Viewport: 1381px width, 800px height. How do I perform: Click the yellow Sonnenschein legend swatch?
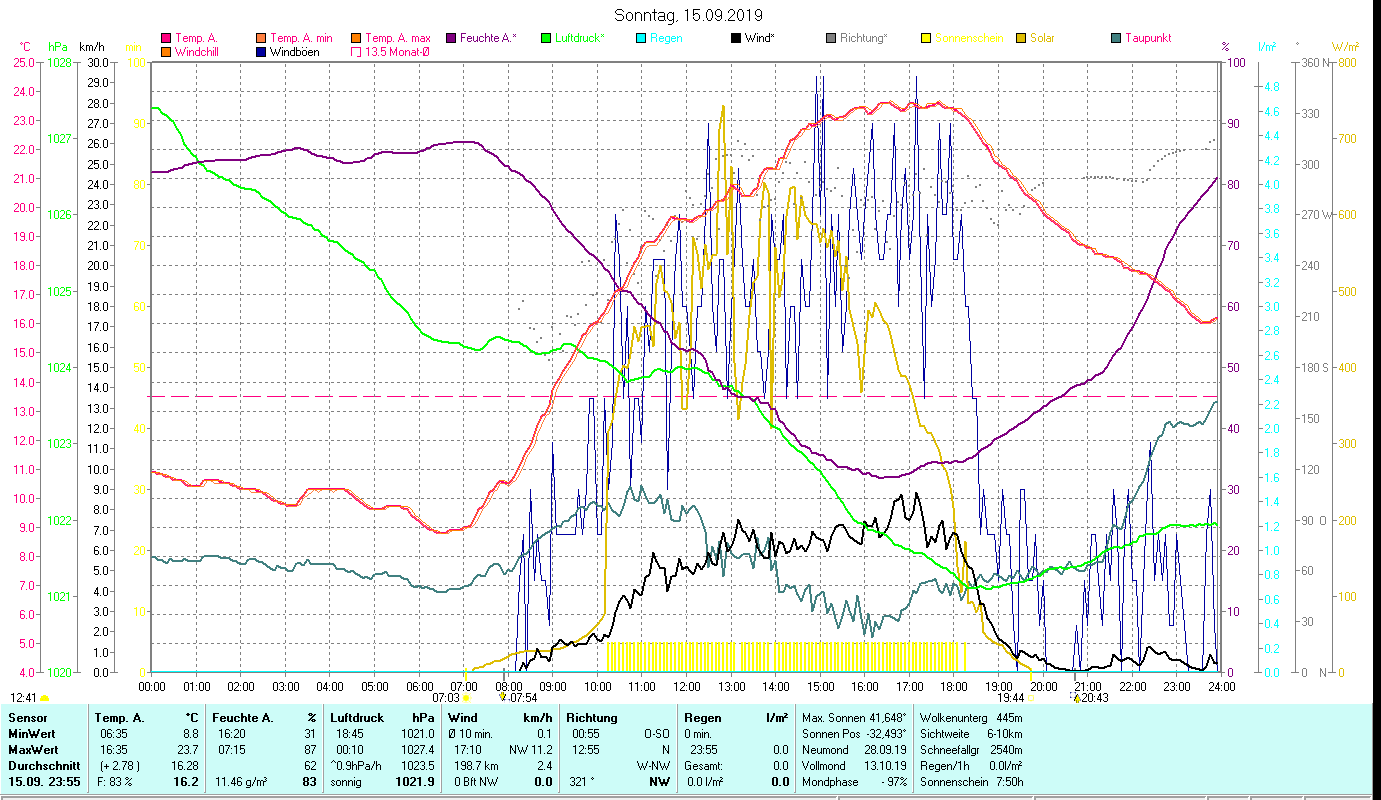click(926, 38)
